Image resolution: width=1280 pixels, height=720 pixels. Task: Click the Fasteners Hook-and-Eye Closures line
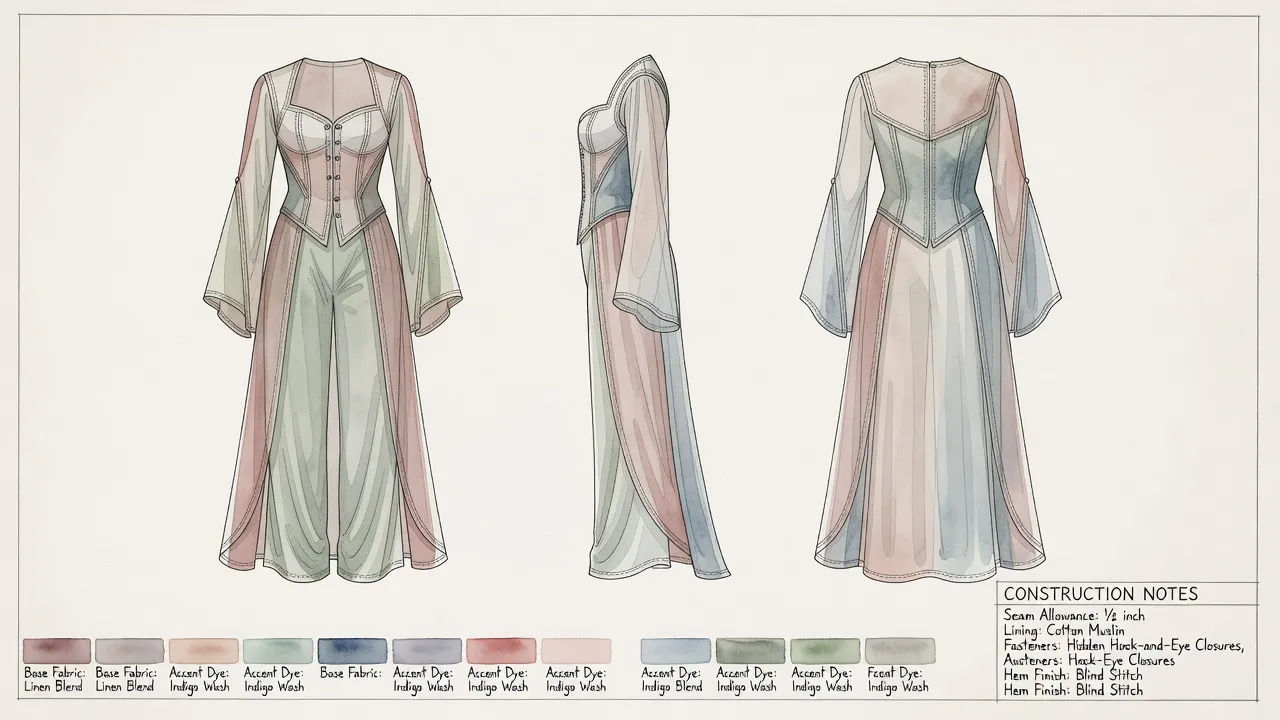point(1123,646)
